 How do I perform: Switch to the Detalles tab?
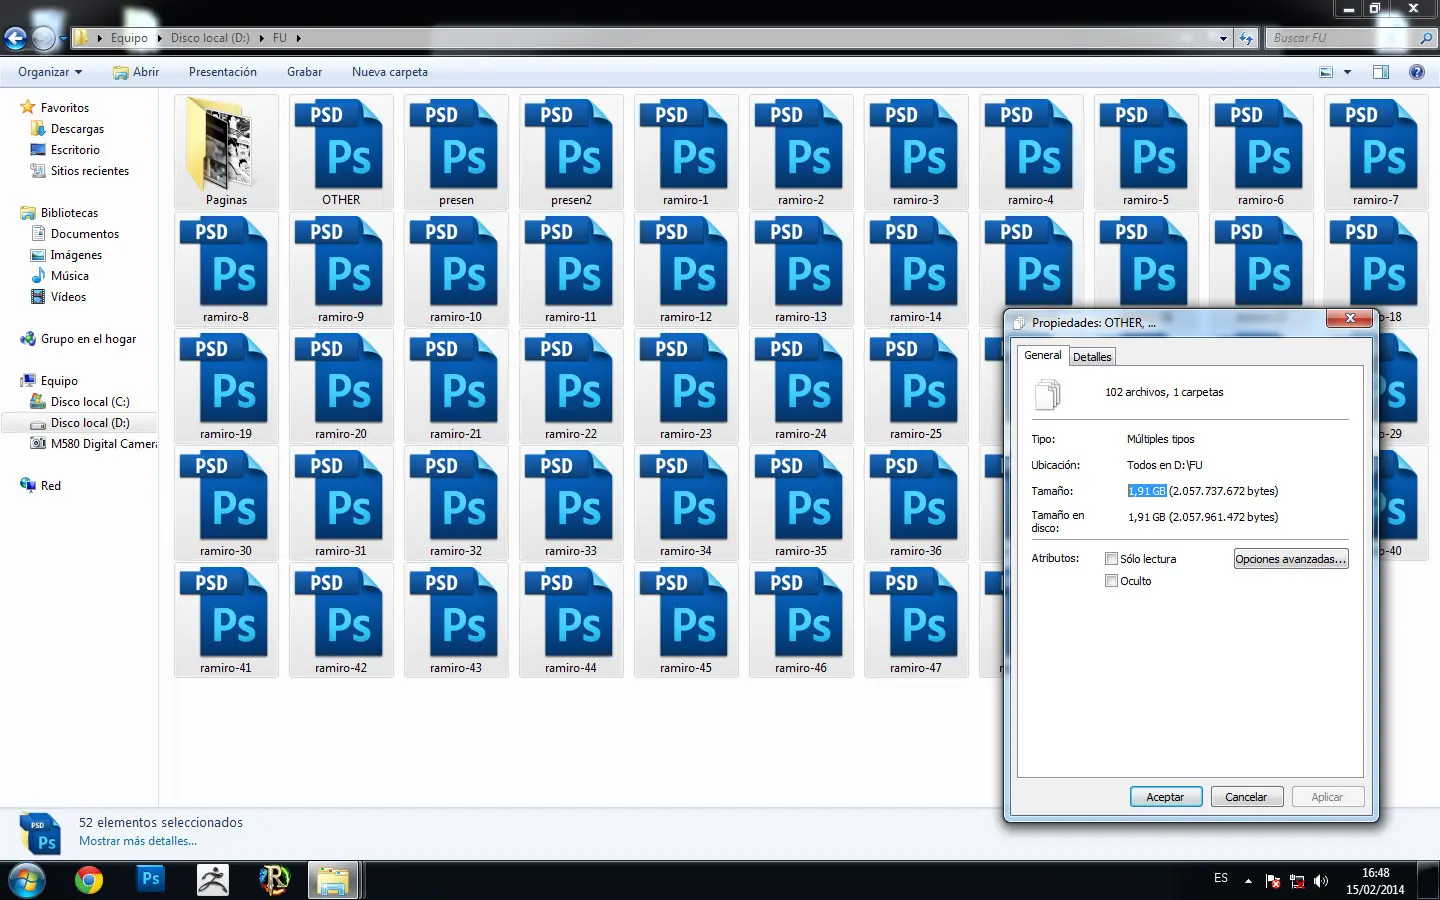pos(1092,357)
